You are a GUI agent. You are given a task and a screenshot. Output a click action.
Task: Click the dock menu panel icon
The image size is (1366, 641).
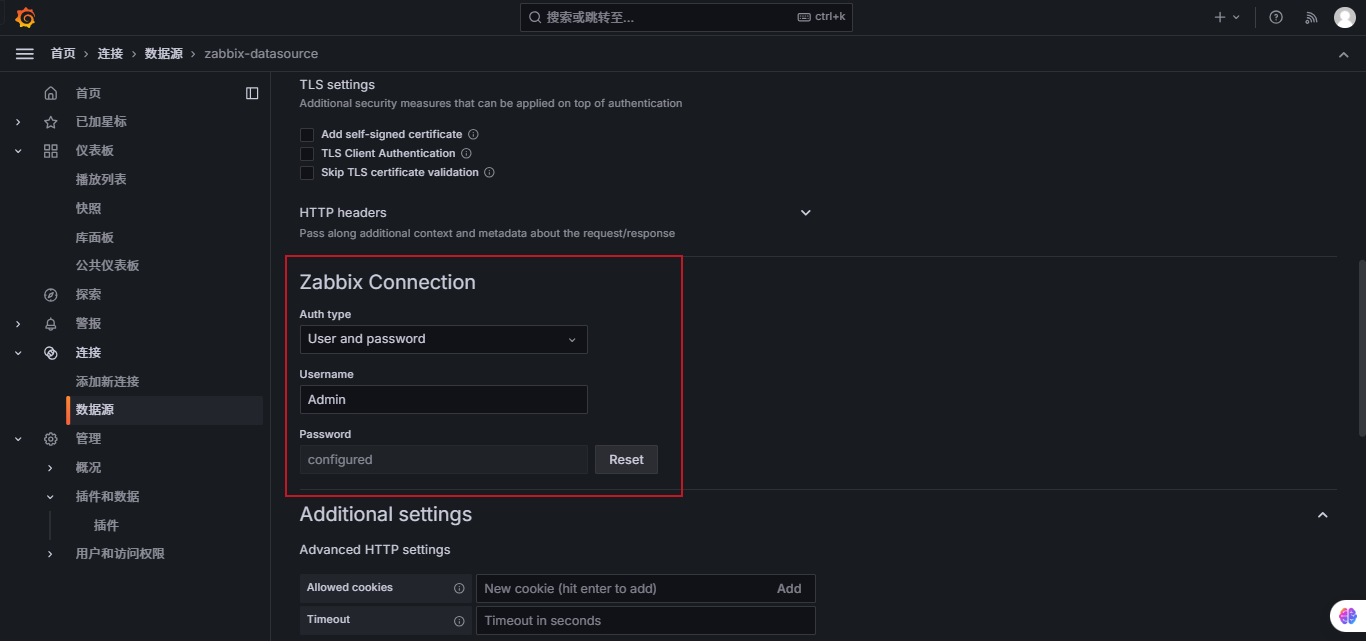pyautogui.click(x=252, y=93)
